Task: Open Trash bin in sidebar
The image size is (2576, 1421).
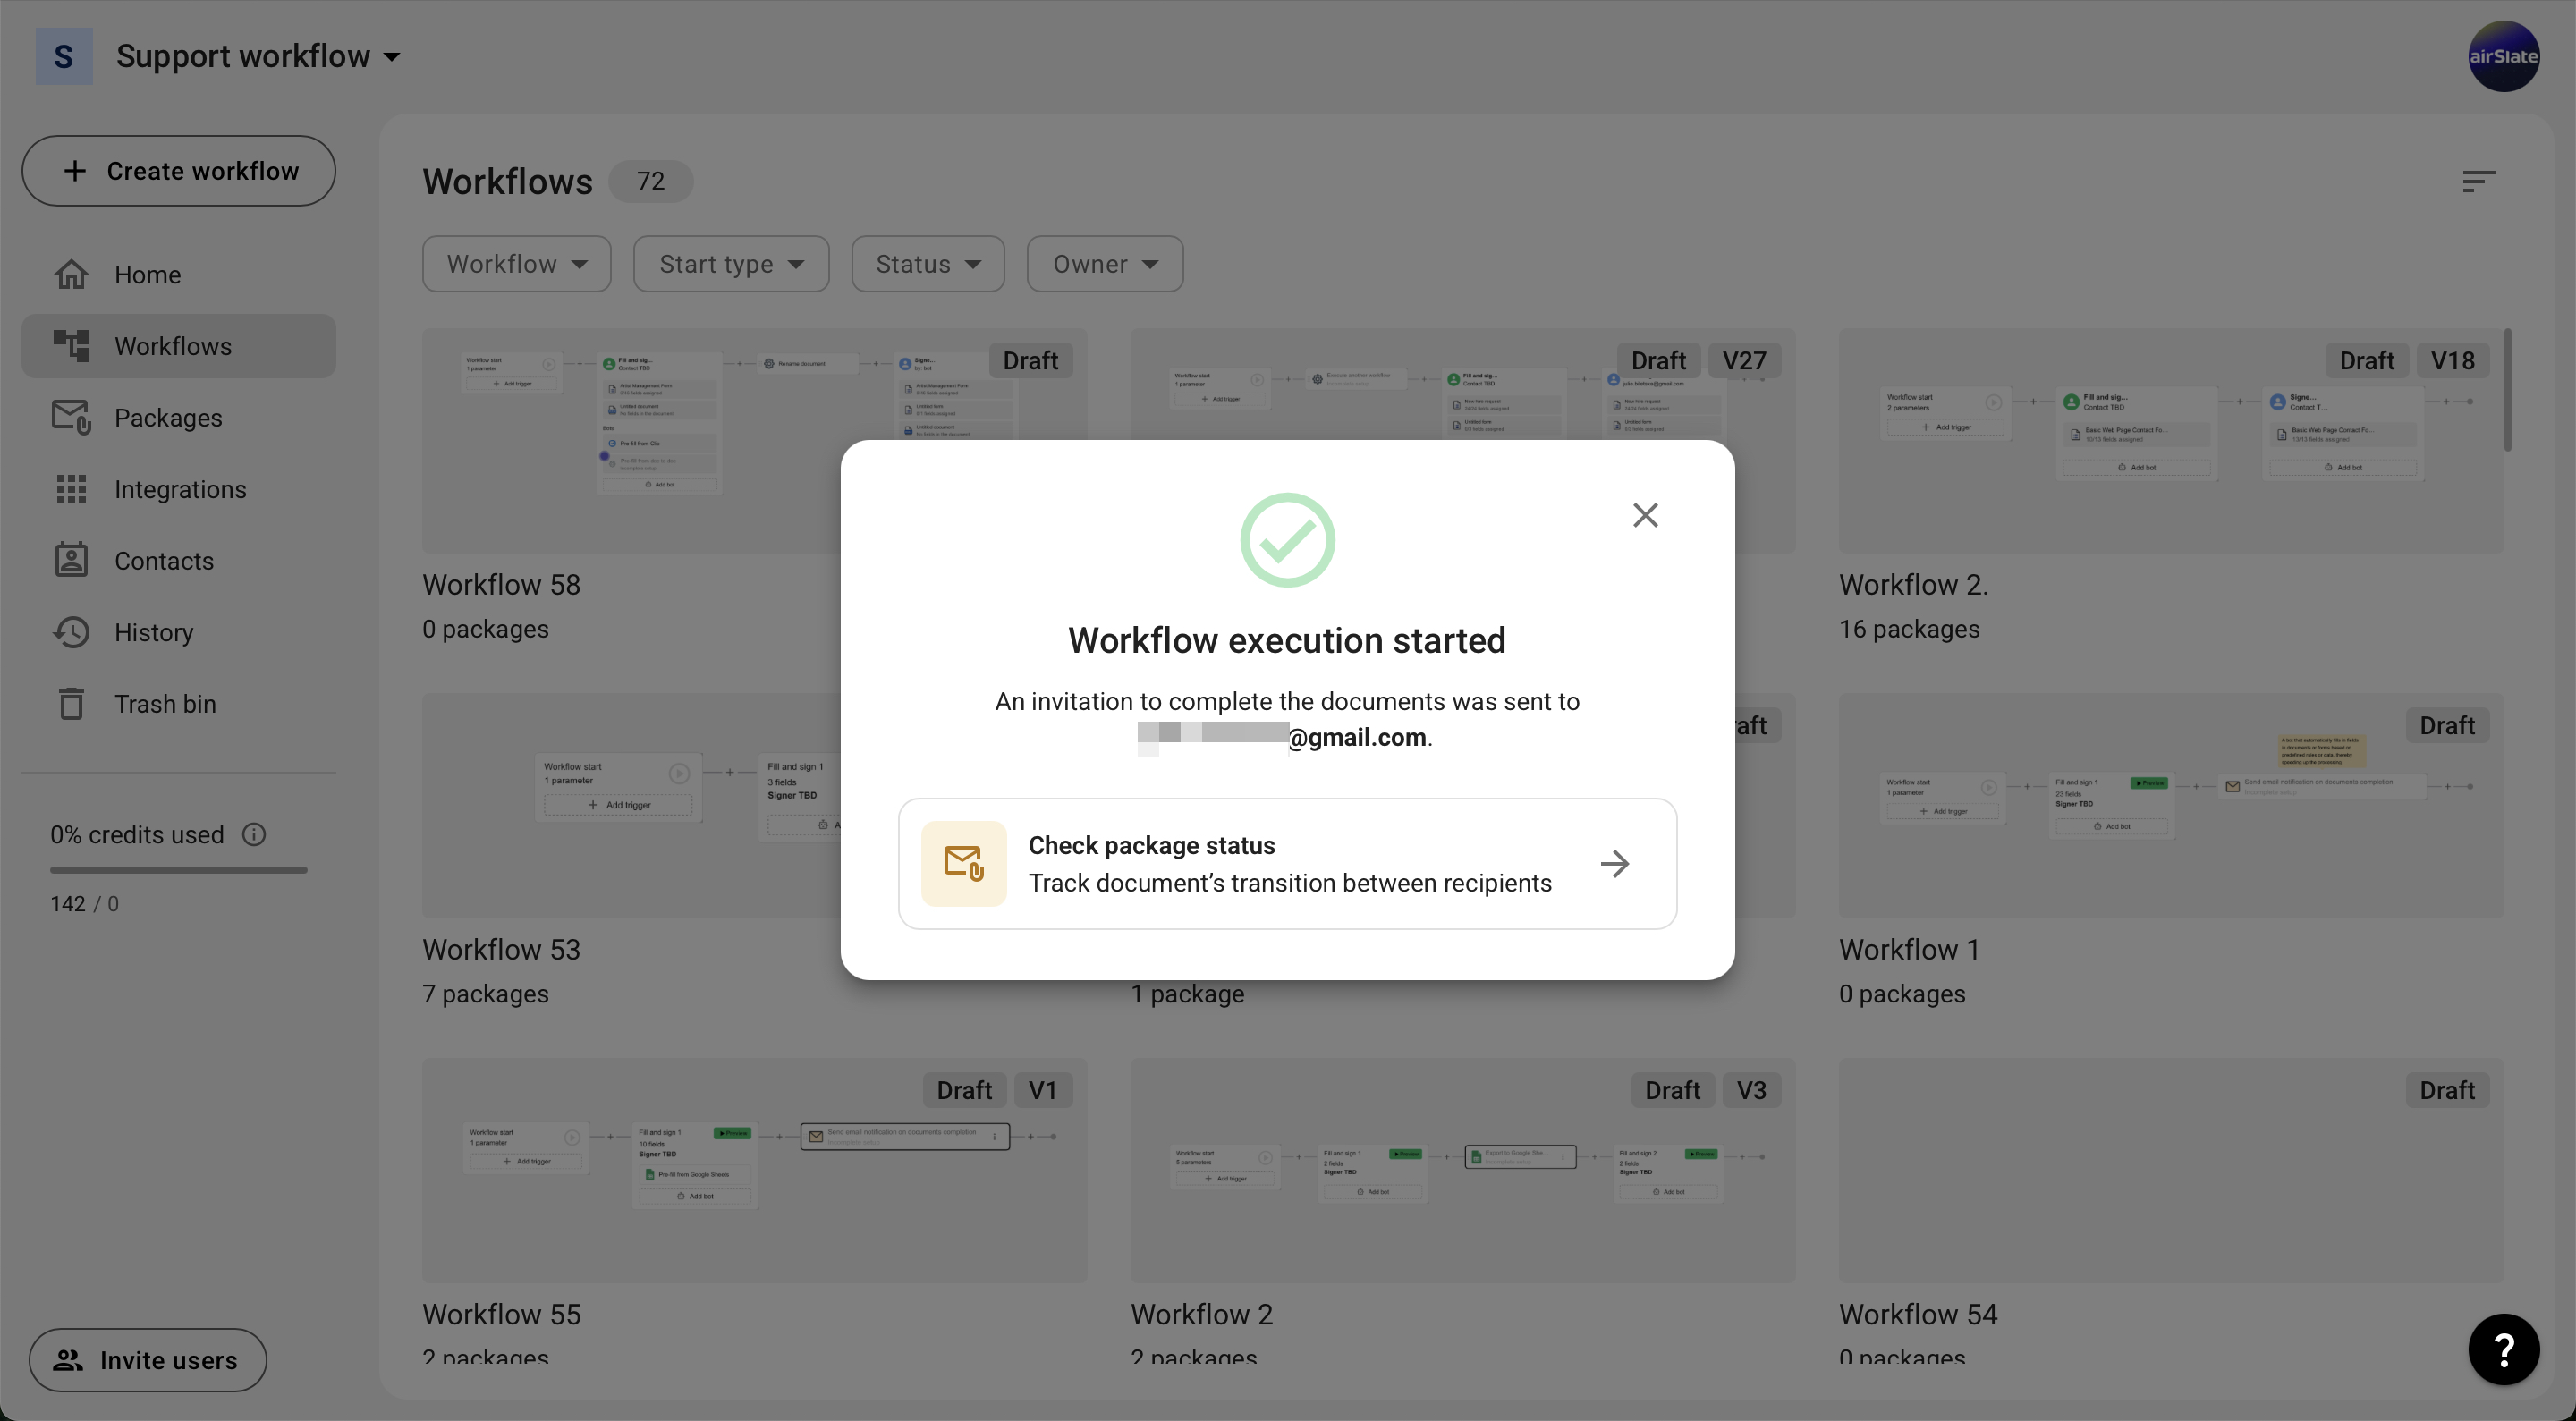Action: point(179,704)
